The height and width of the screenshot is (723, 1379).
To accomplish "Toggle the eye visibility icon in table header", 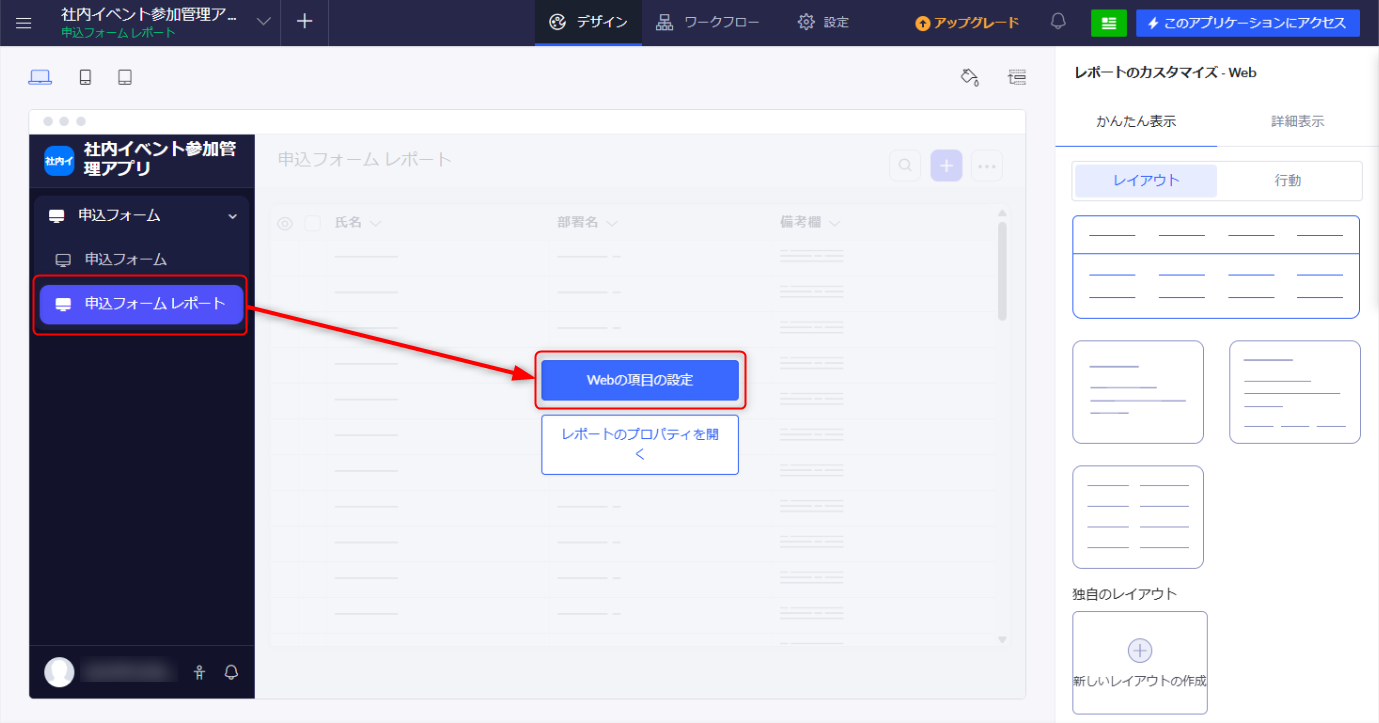I will coord(285,223).
